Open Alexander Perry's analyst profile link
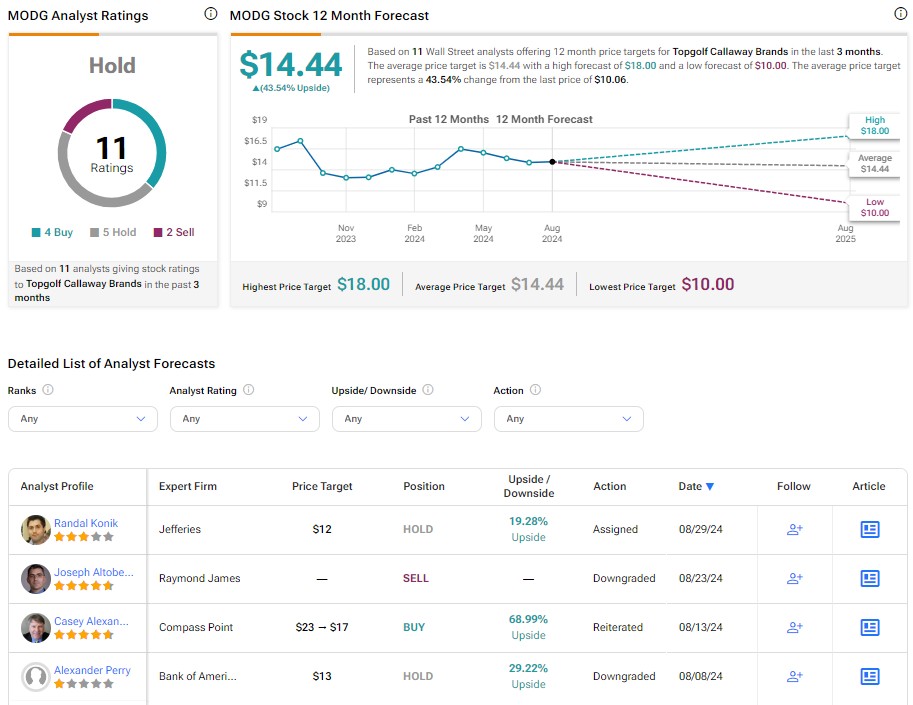The image size is (913, 705). (x=92, y=670)
